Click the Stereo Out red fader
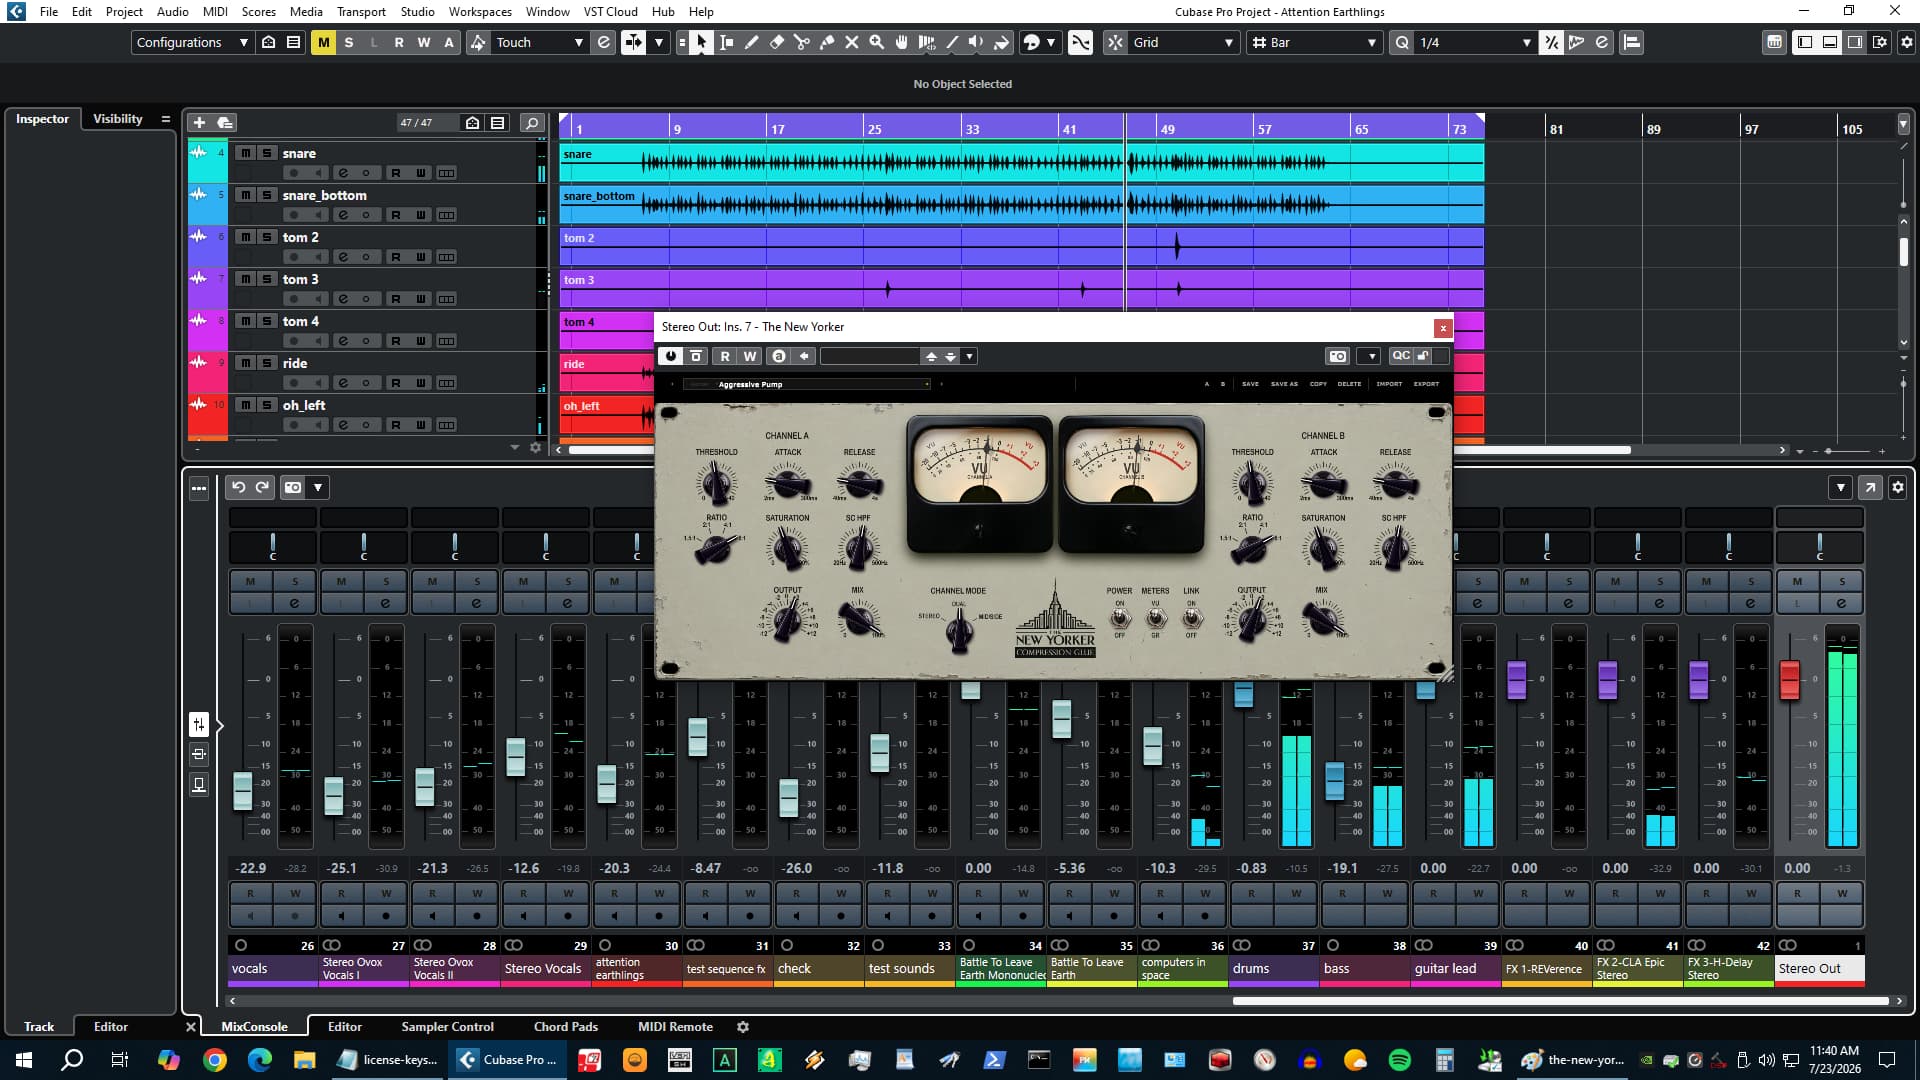 (1790, 680)
